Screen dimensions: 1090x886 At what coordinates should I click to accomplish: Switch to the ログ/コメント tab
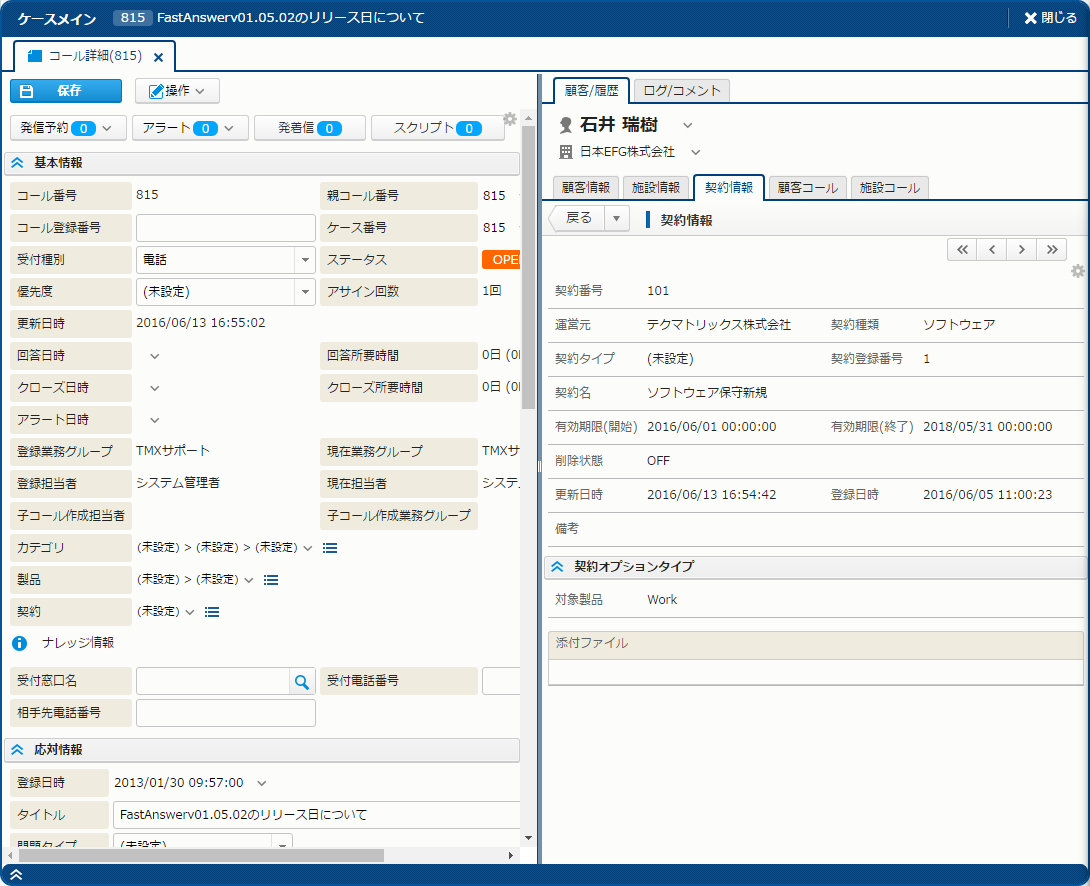[x=681, y=91]
